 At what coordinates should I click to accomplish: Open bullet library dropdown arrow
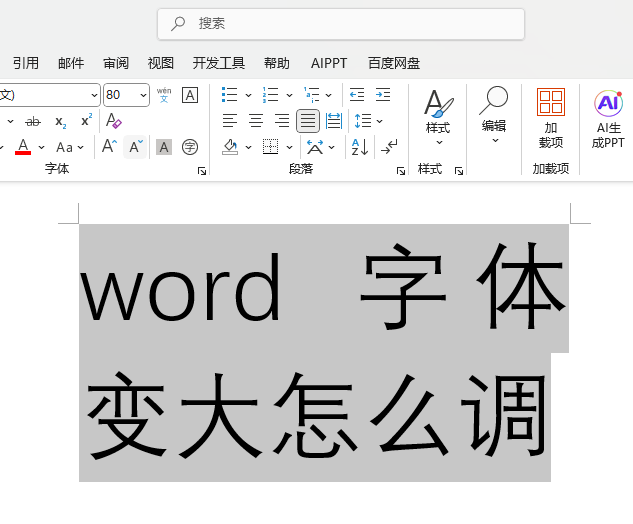[248, 95]
